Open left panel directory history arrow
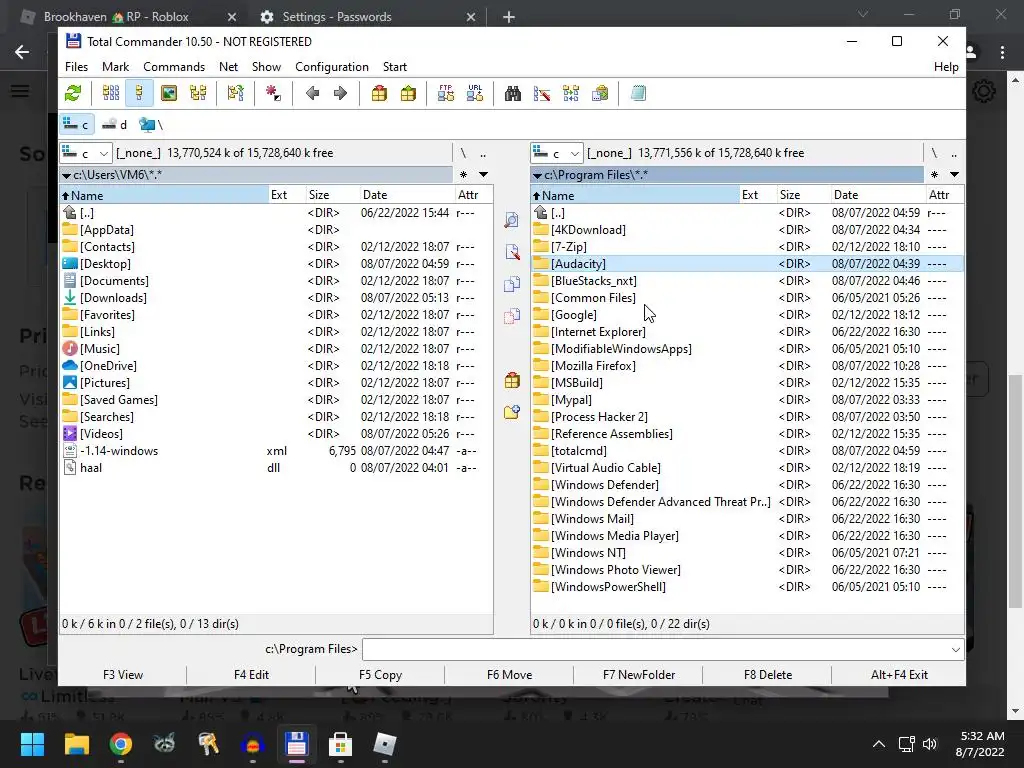1024x768 pixels. 483,174
